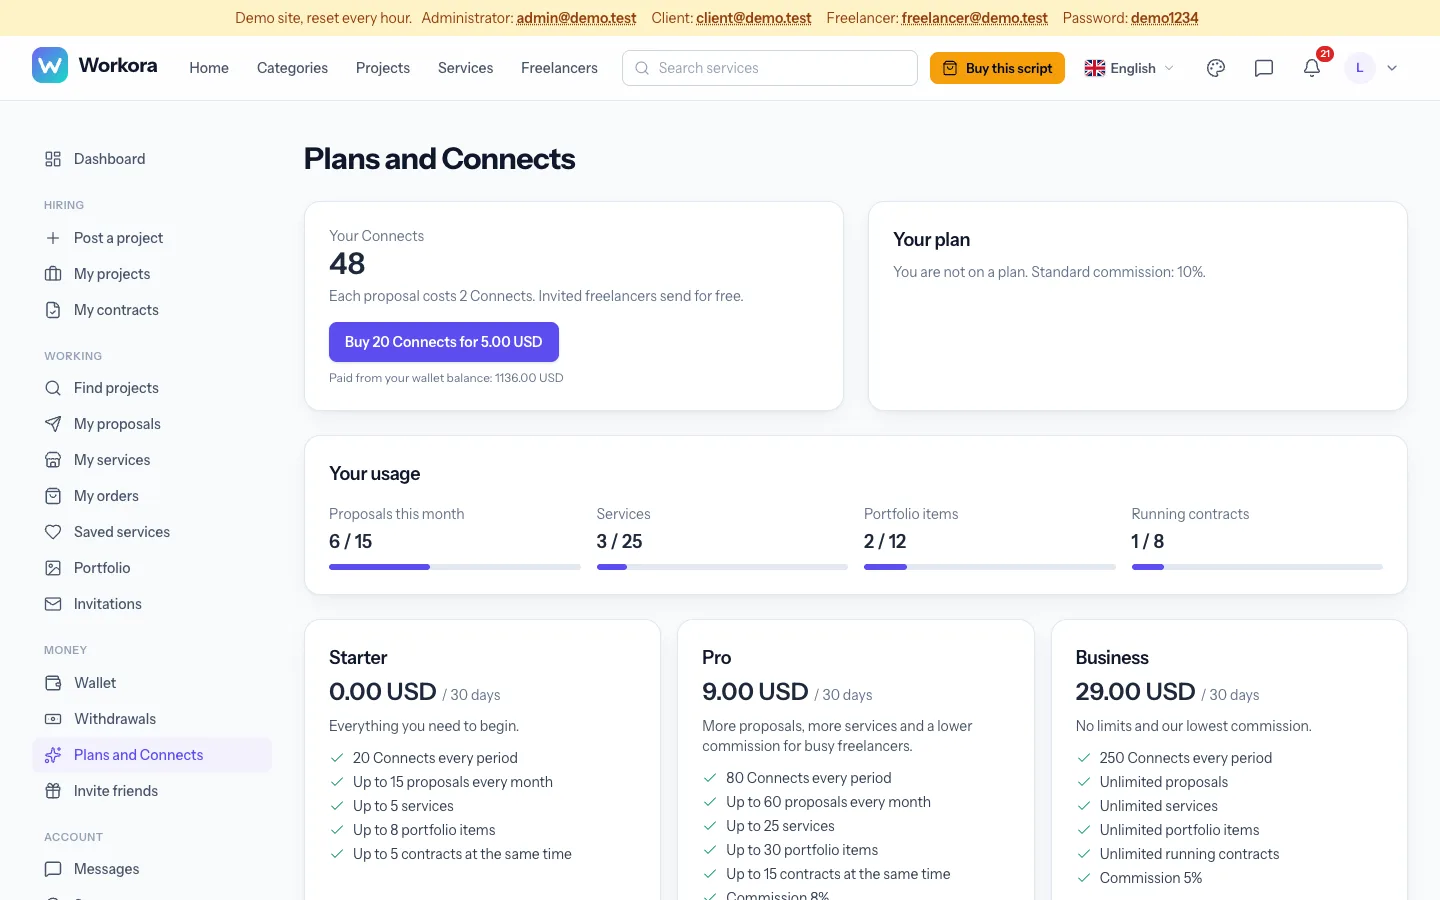Open the English language dropdown
The image size is (1440, 900).
coord(1129,68)
